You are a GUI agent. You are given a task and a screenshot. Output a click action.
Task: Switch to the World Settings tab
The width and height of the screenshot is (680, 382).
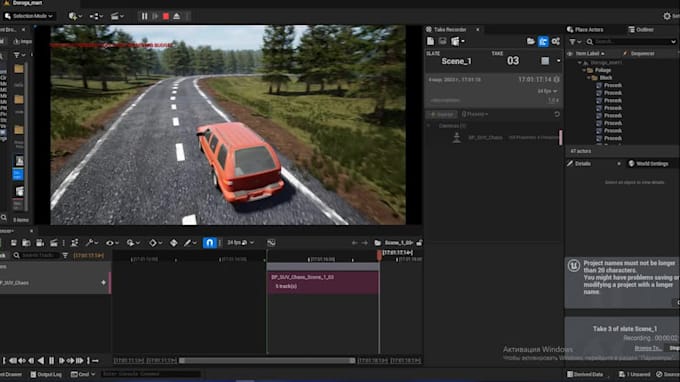[x=648, y=163]
